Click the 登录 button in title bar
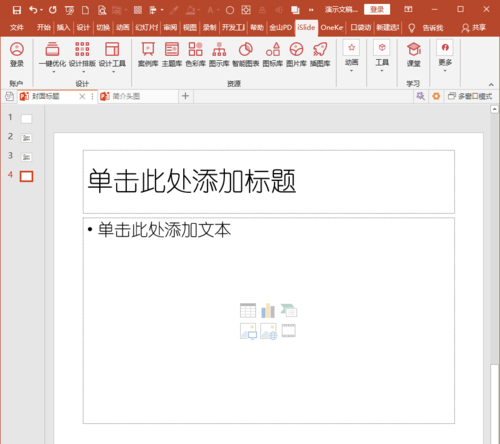 pyautogui.click(x=377, y=9)
